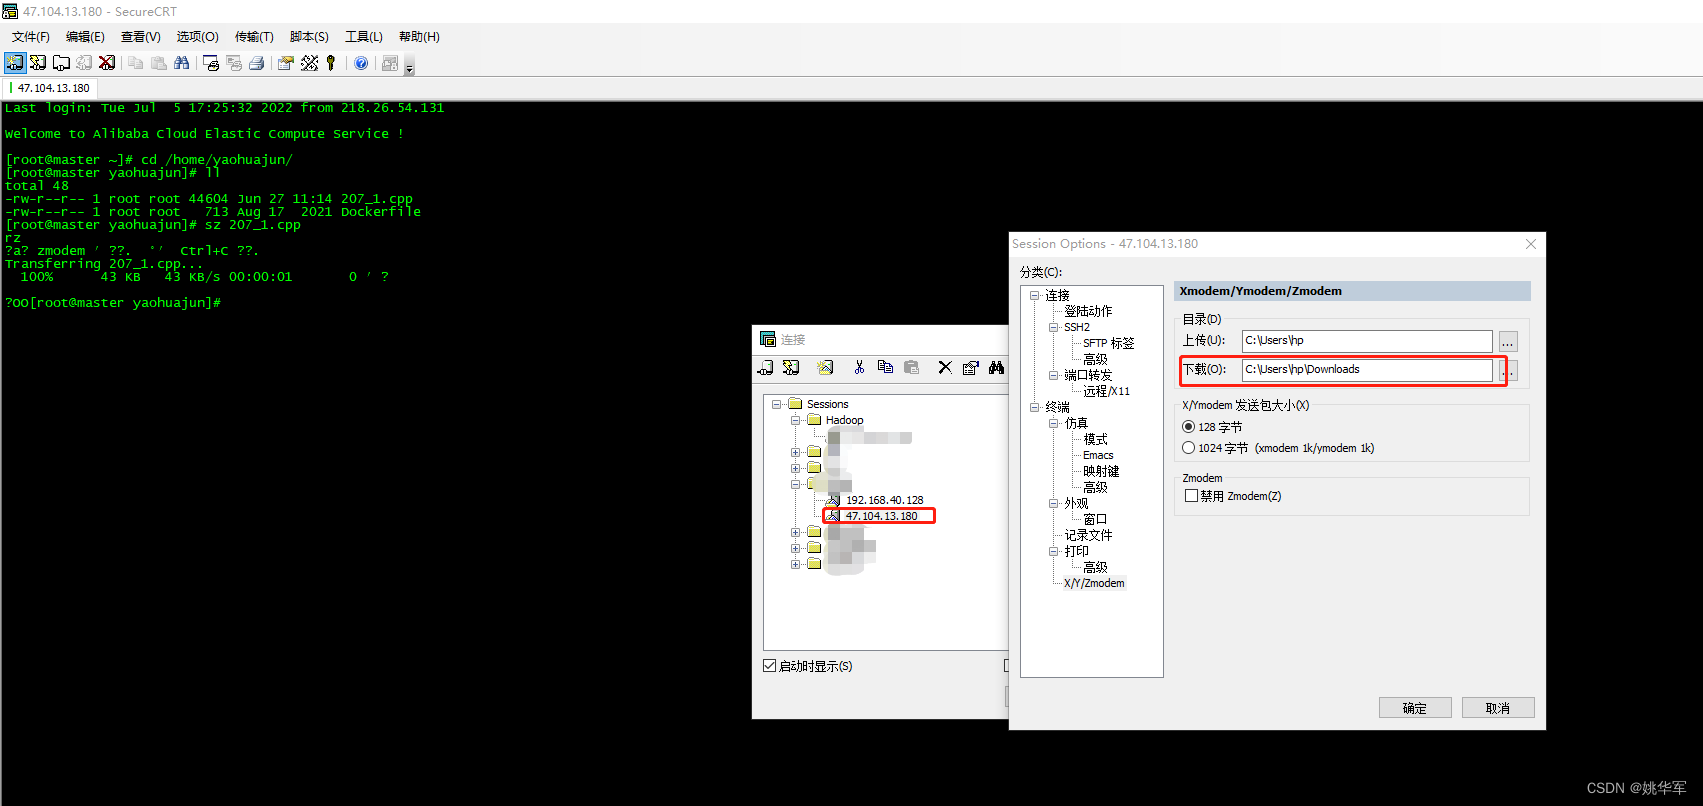Collapse the 打印 category node

(1054, 551)
